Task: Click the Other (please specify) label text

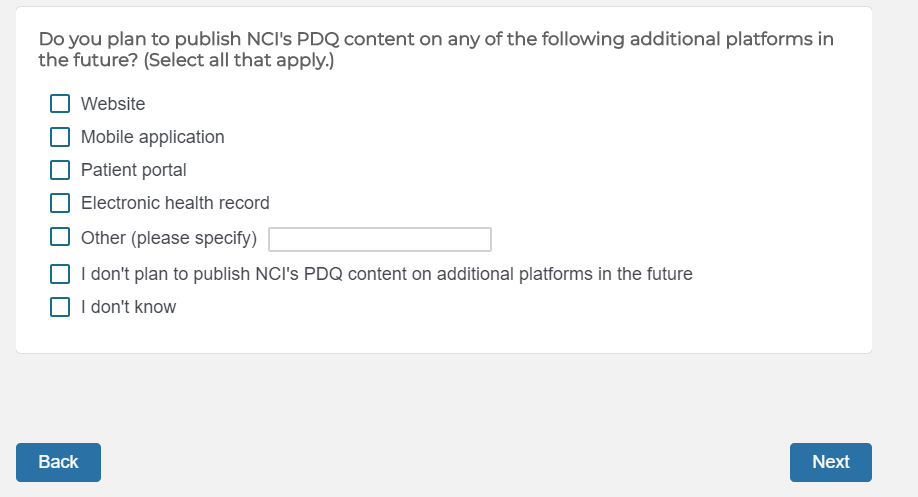Action: point(168,238)
